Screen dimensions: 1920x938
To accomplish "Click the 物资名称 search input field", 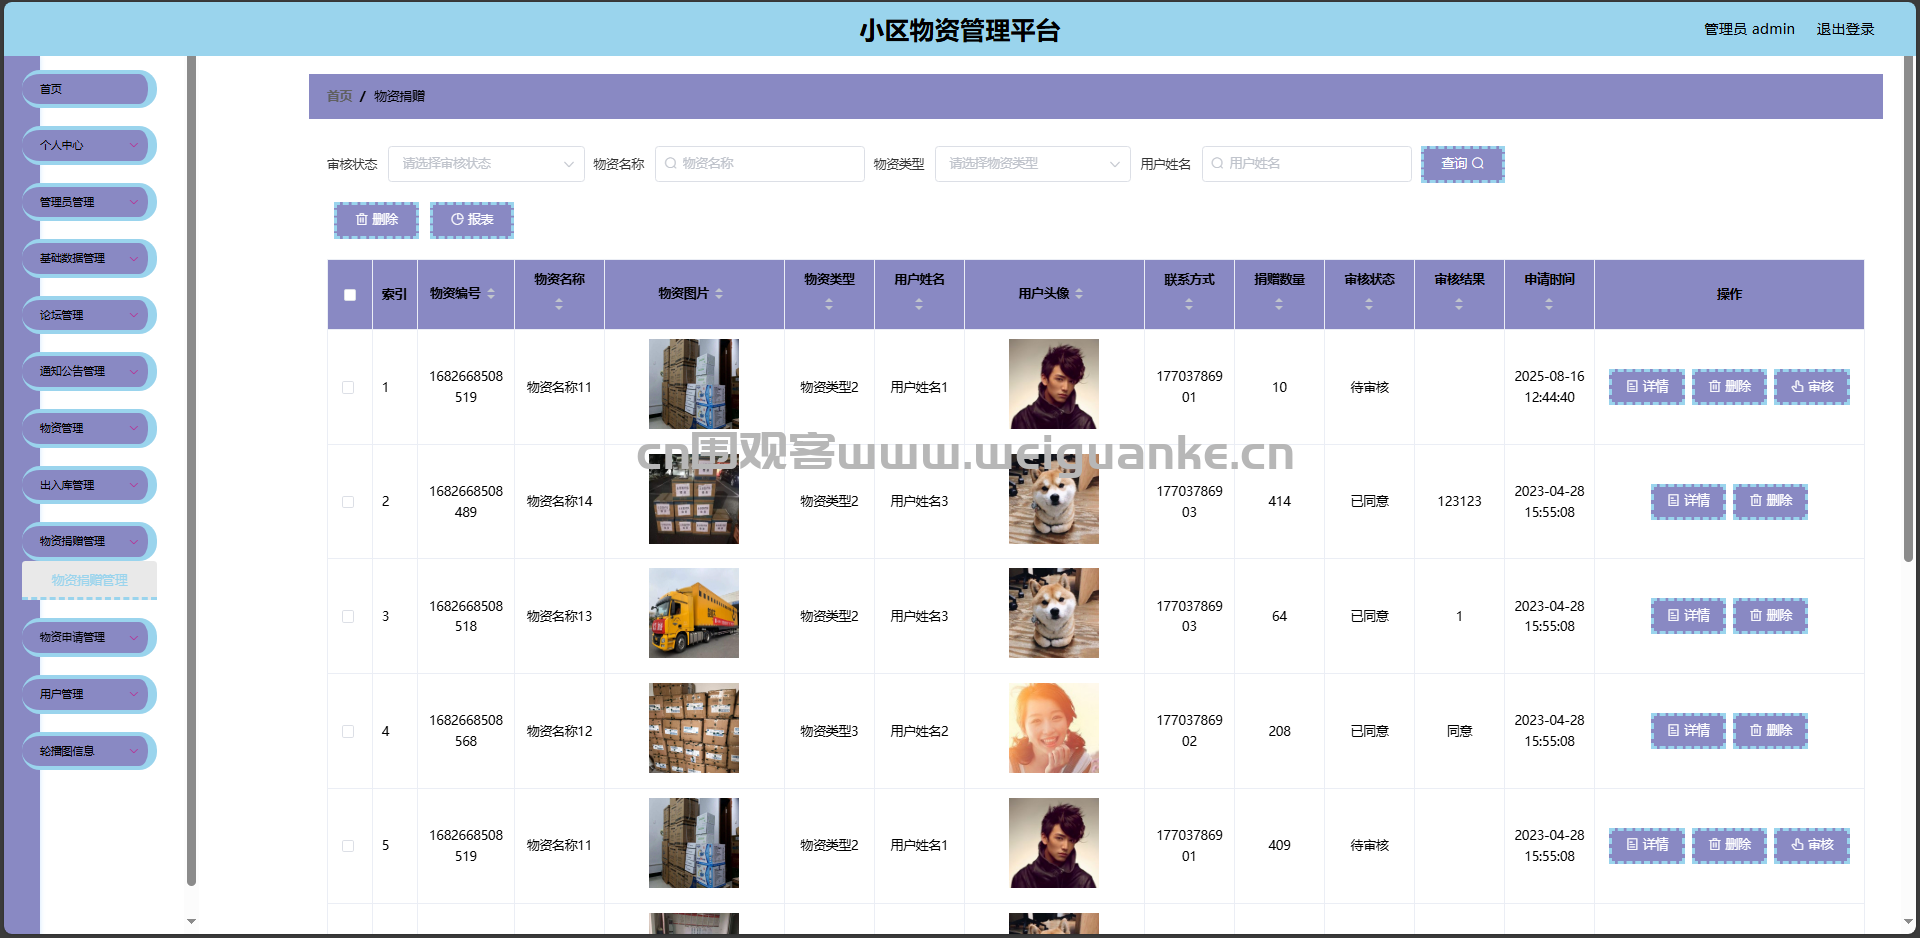I will pos(760,164).
